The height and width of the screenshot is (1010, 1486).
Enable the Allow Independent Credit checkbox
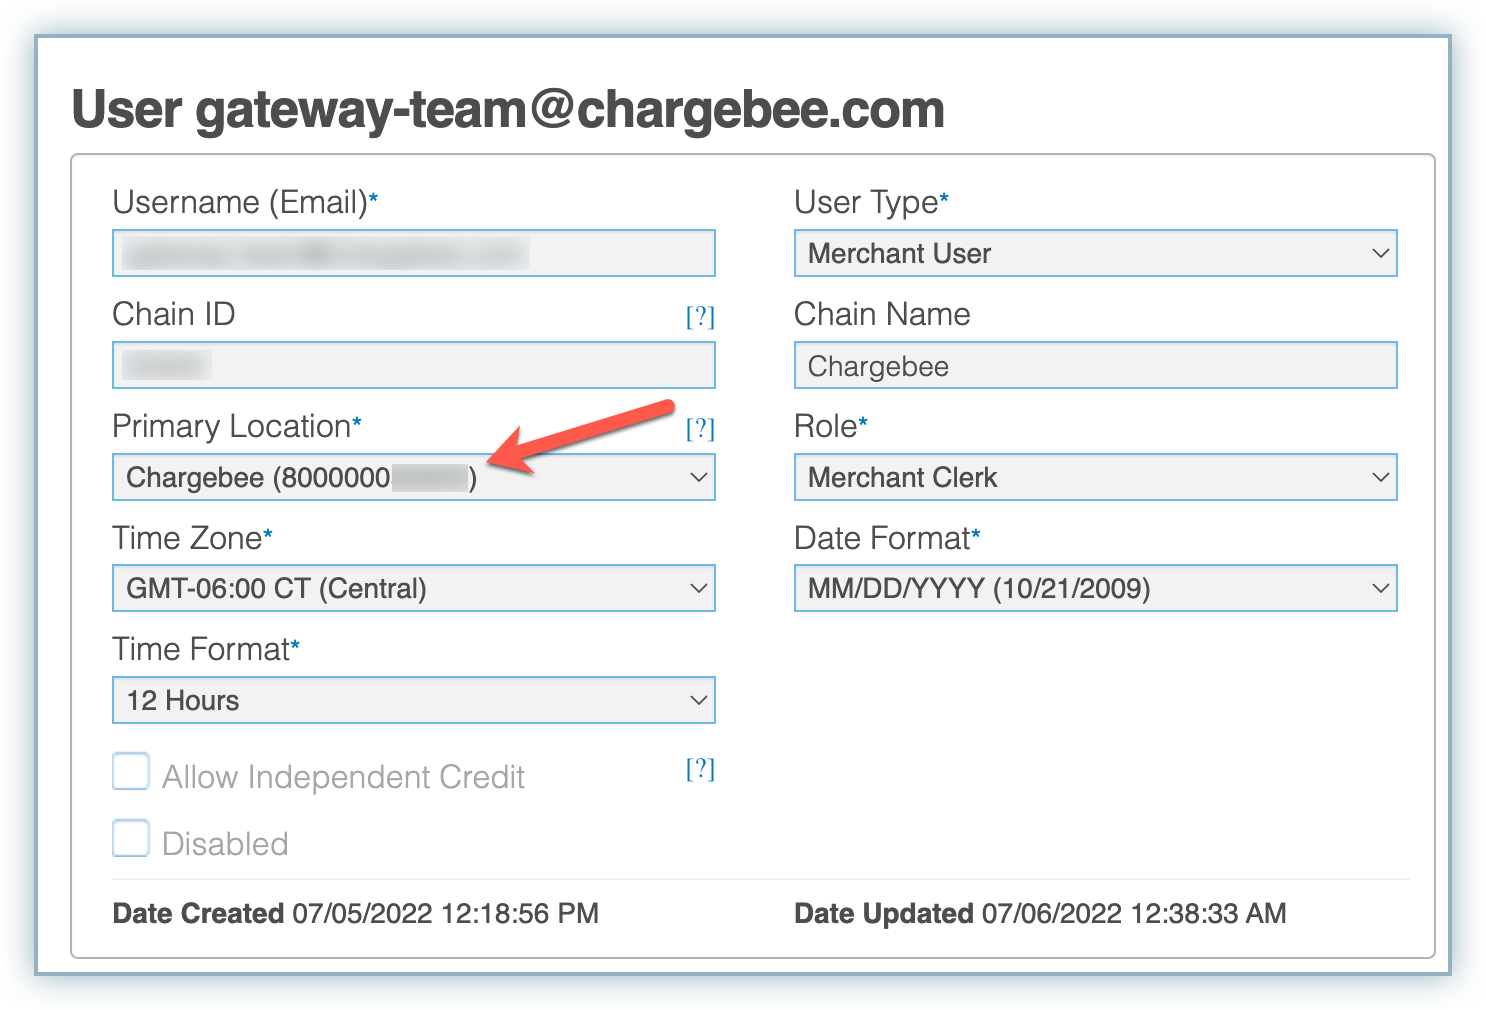click(131, 772)
